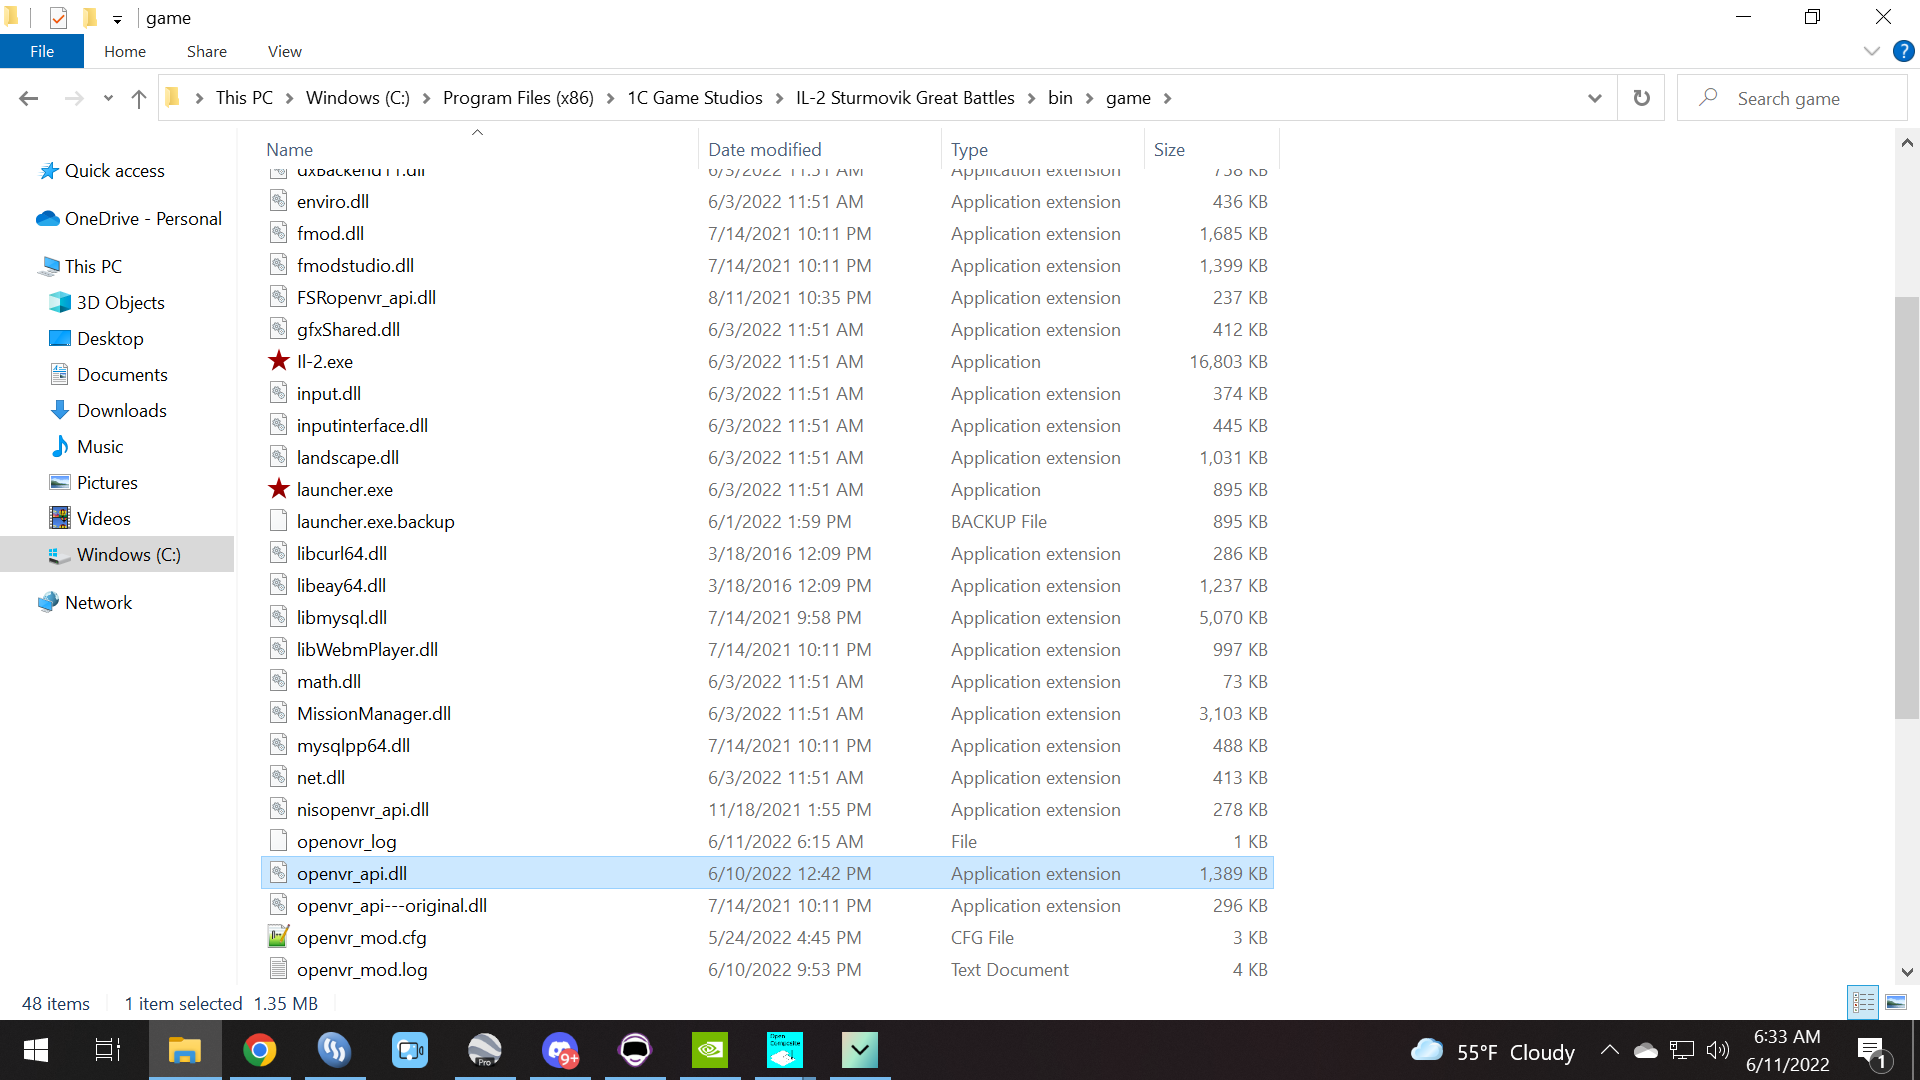Select 1C Game Studios breadcrumb
Viewport: 1920px width, 1080px height.
pos(695,98)
